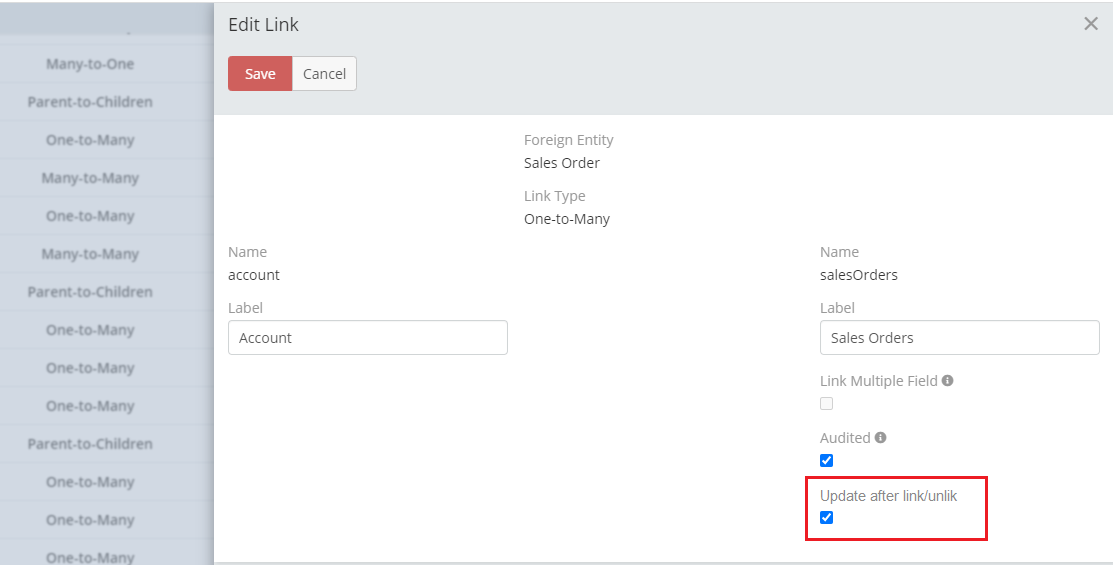The height and width of the screenshot is (565, 1113).
Task: Uncheck the Update after link/unlik checkbox
Action: (x=826, y=518)
